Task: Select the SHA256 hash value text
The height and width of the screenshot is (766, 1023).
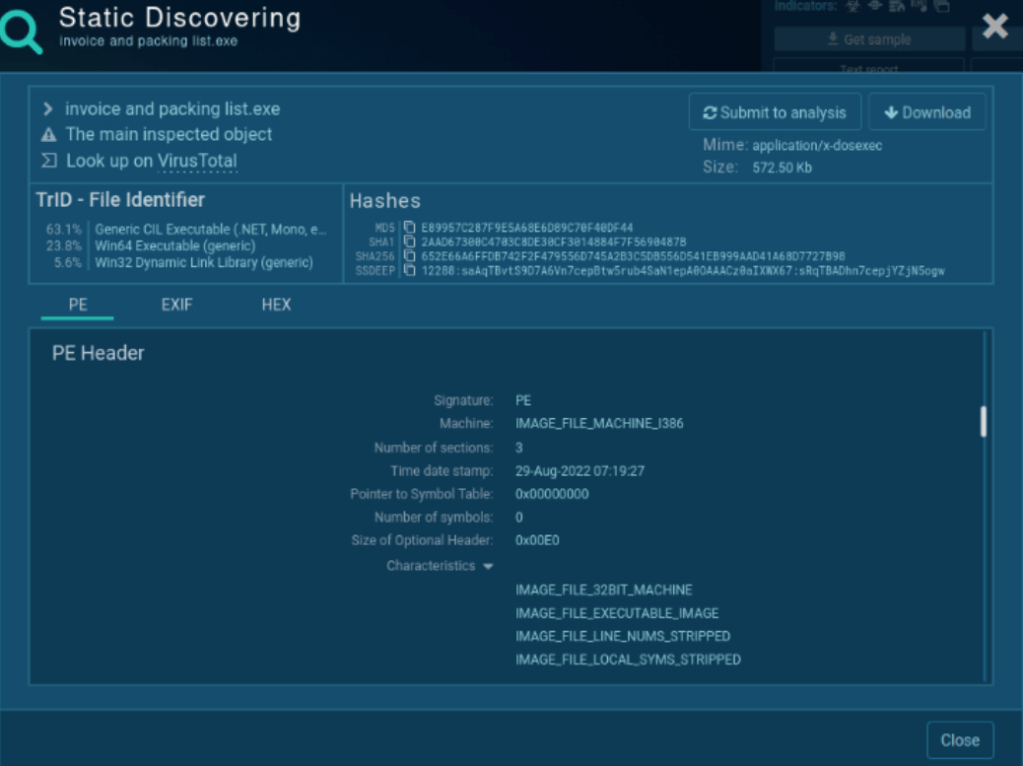Action: [x=632, y=256]
